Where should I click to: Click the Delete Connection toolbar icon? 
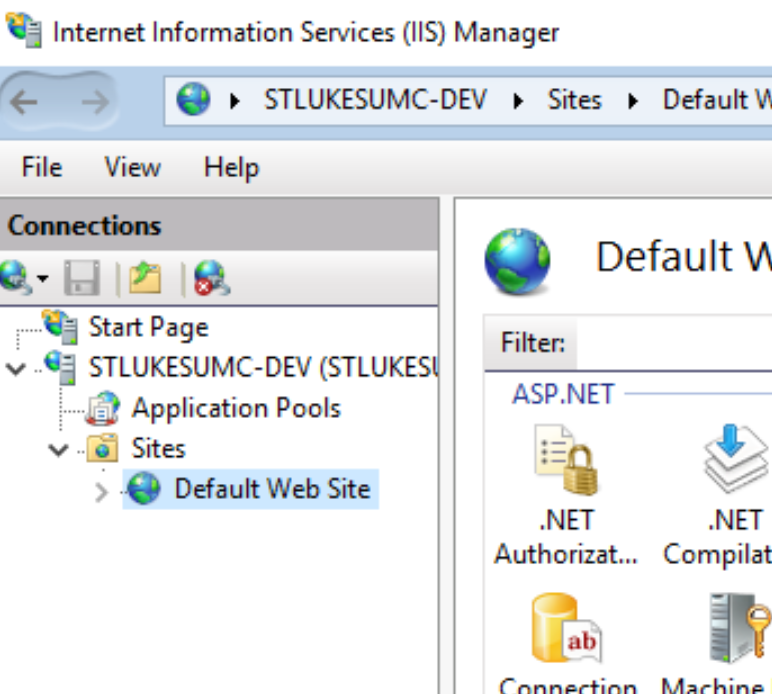[211, 278]
